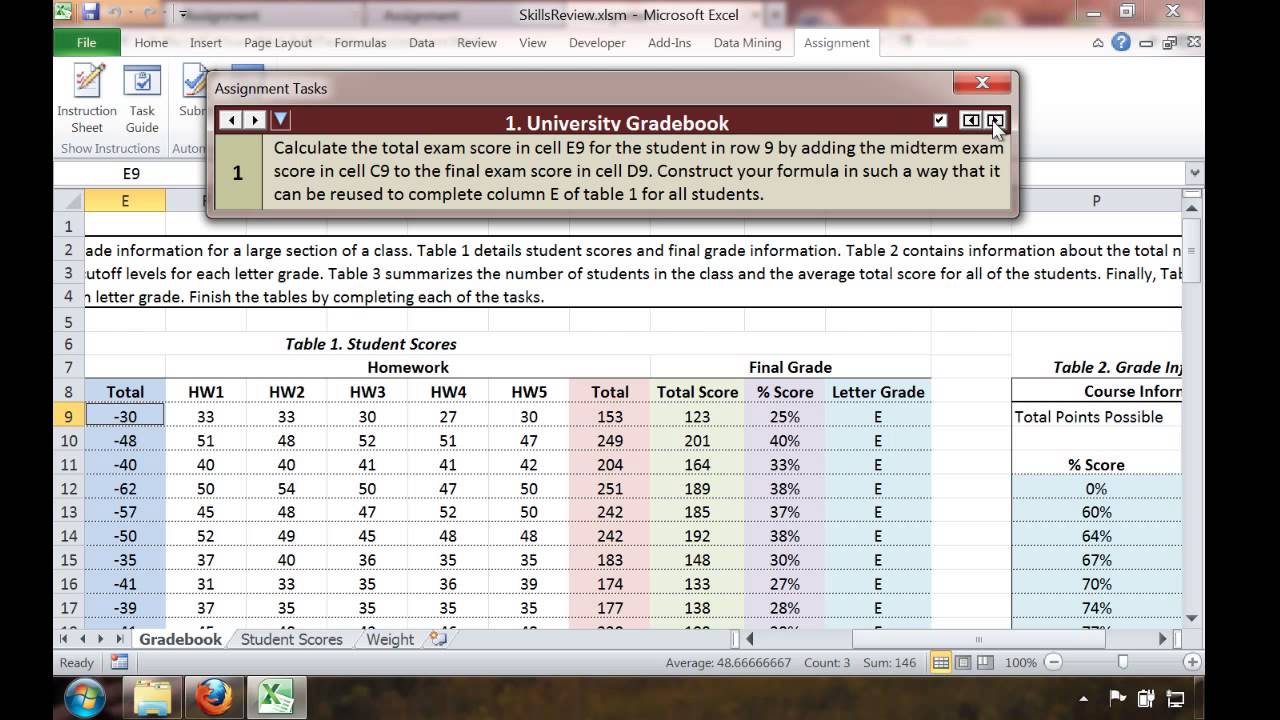Zoom out with the minus button
This screenshot has height=720, width=1280.
coord(1053,662)
